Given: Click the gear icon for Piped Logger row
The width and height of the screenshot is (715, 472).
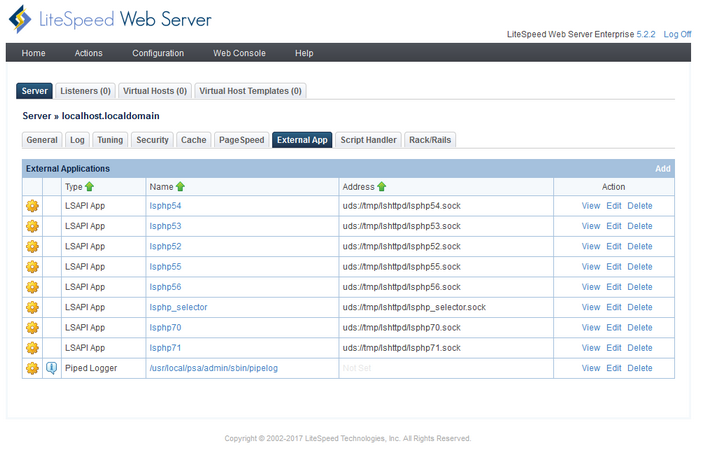Looking at the screenshot, I should pyautogui.click(x=32, y=368).
